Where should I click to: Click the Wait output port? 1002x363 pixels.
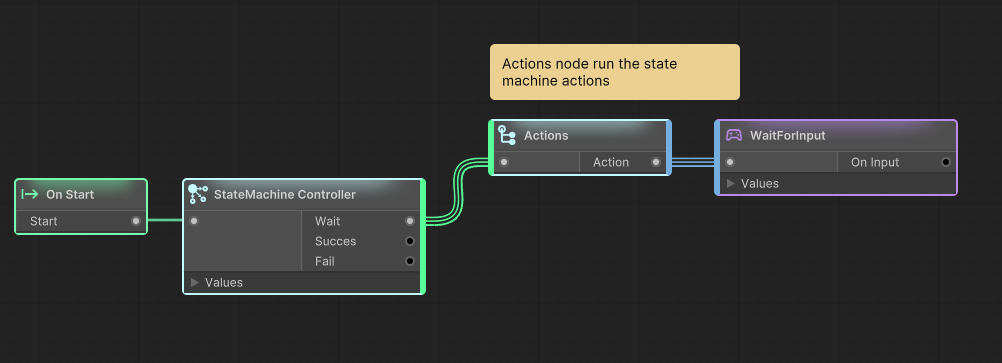click(x=410, y=221)
